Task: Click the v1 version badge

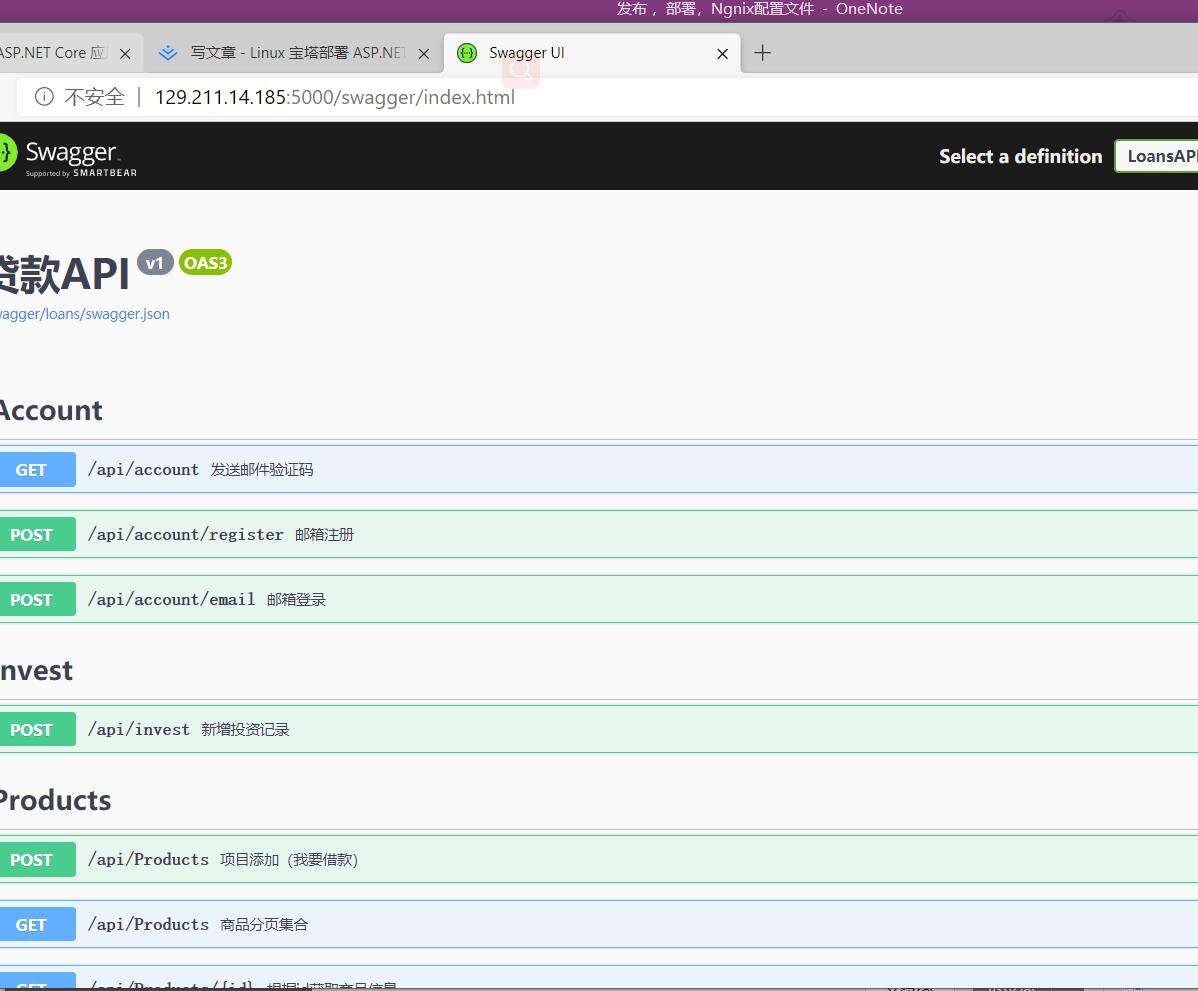Action: pyautogui.click(x=155, y=262)
